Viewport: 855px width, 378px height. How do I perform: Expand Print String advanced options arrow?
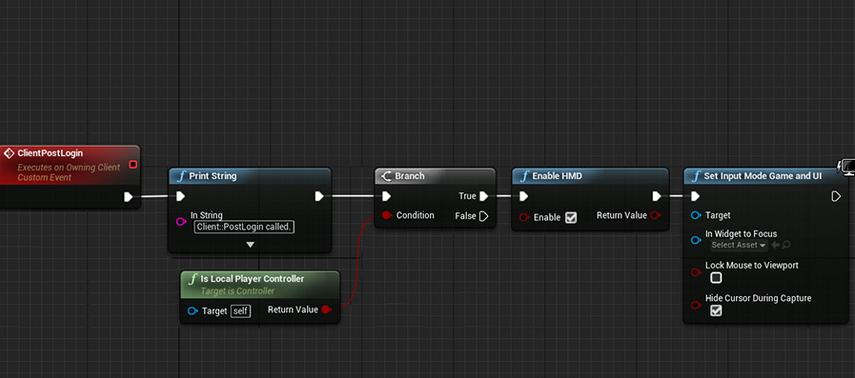pyautogui.click(x=250, y=245)
